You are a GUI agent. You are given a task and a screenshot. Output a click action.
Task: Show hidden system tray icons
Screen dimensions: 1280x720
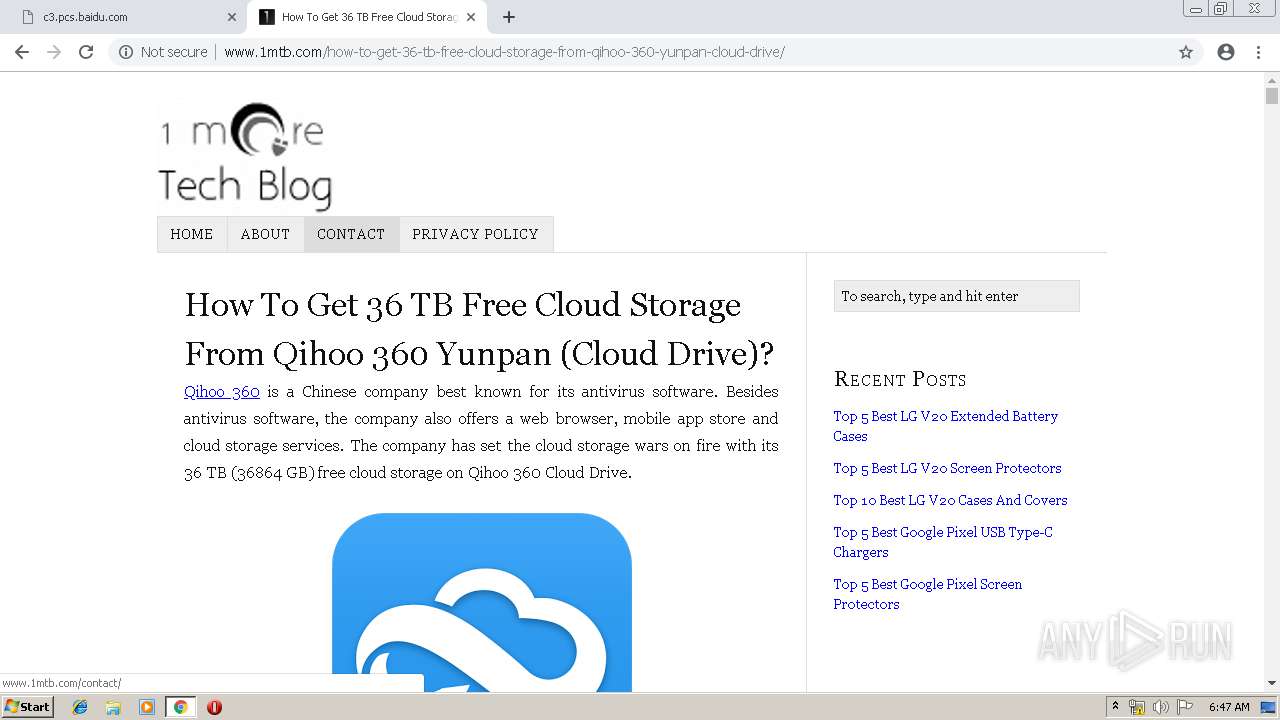[1115, 707]
